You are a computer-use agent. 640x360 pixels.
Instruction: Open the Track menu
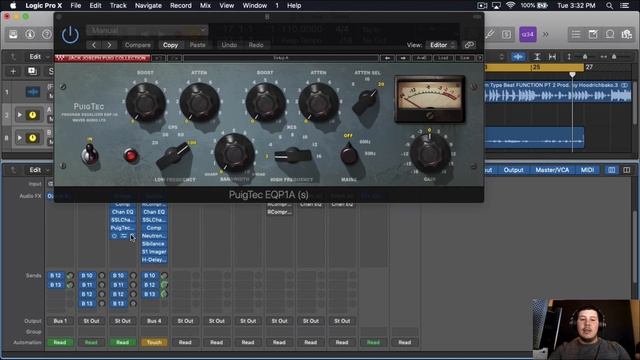[x=118, y=6]
